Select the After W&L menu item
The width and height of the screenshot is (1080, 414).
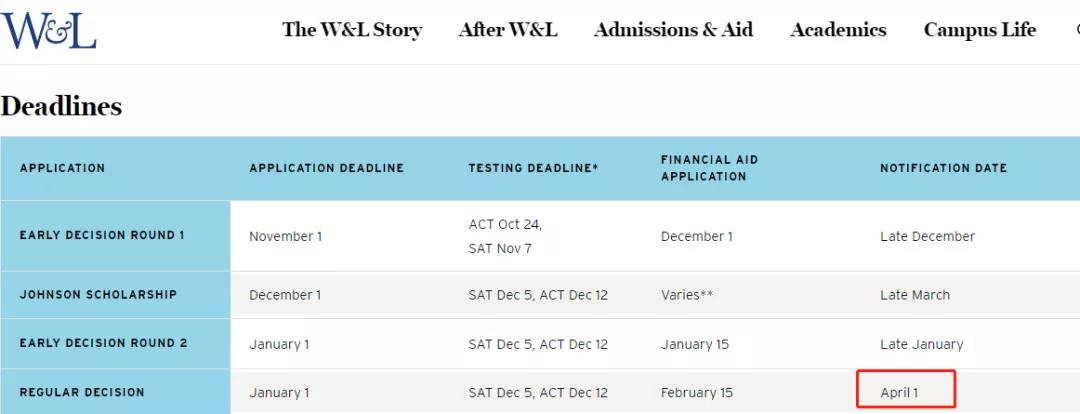(508, 30)
